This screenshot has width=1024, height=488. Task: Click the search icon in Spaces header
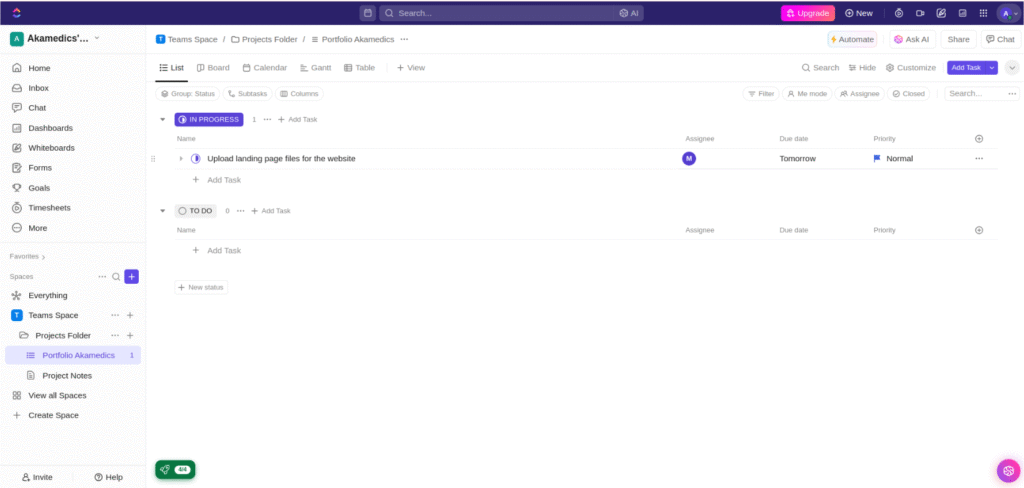click(x=116, y=276)
